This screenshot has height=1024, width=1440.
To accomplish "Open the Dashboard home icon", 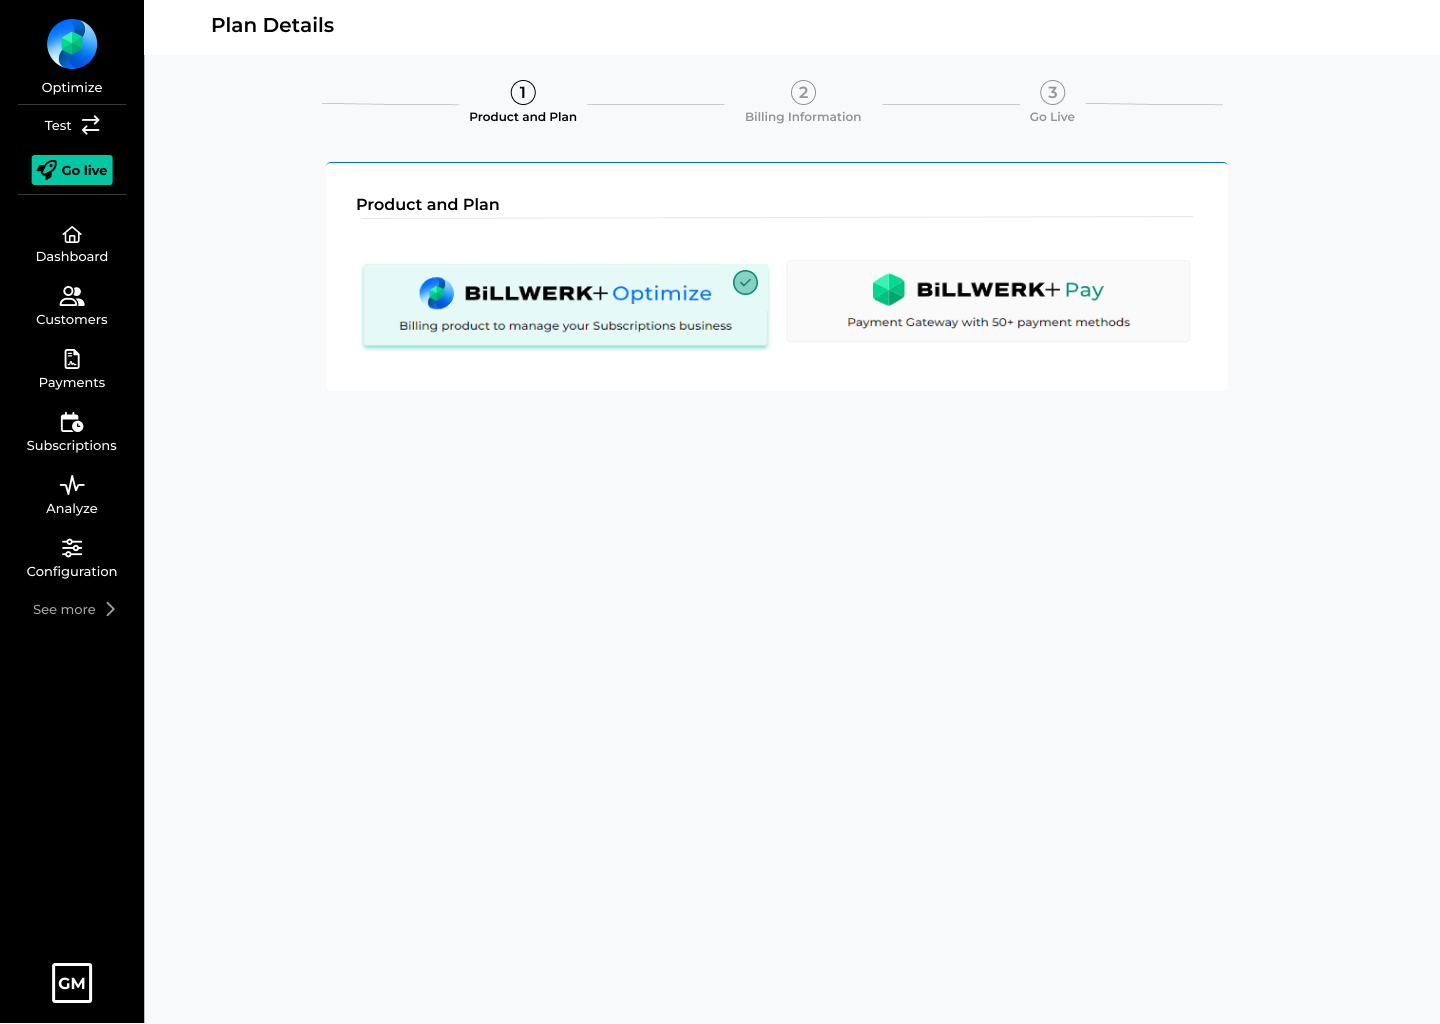I will (x=72, y=235).
